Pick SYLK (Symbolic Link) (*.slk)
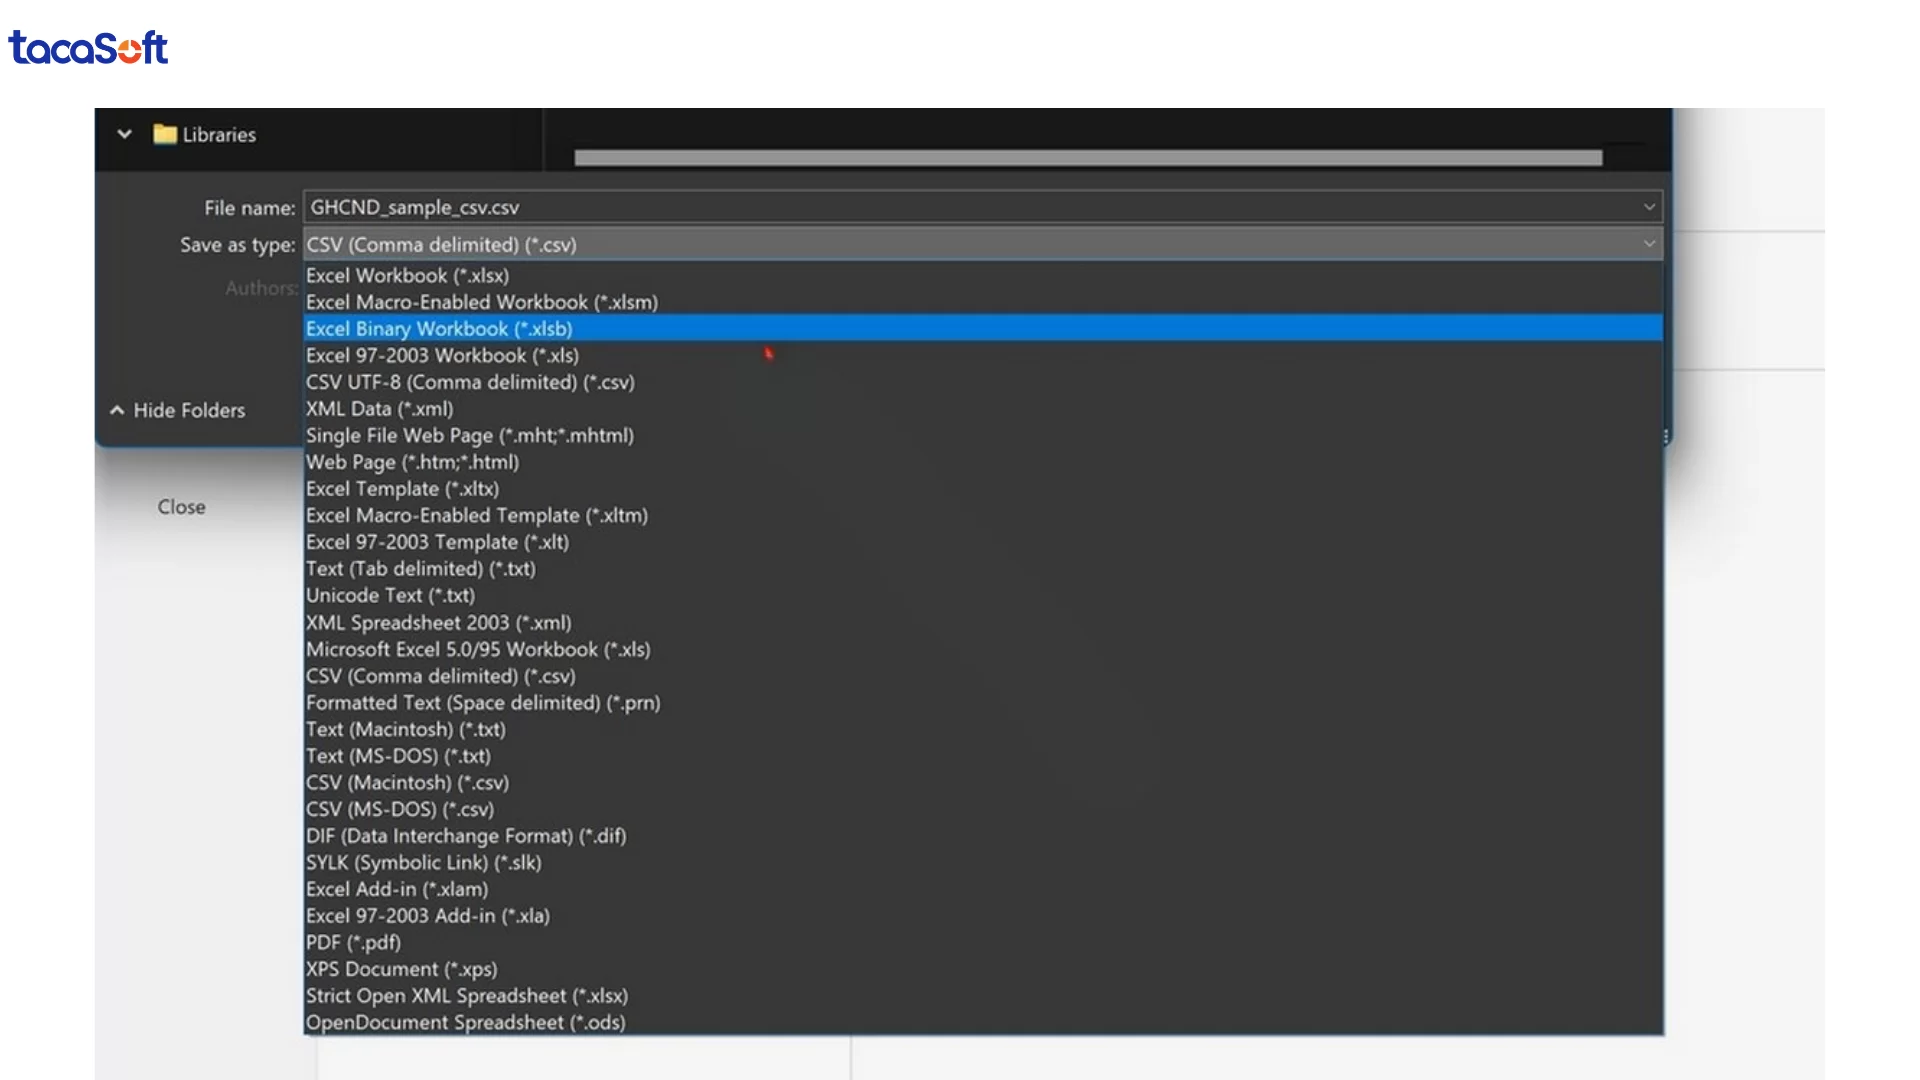Image resolution: width=1920 pixels, height=1080 pixels. pyautogui.click(x=983, y=862)
